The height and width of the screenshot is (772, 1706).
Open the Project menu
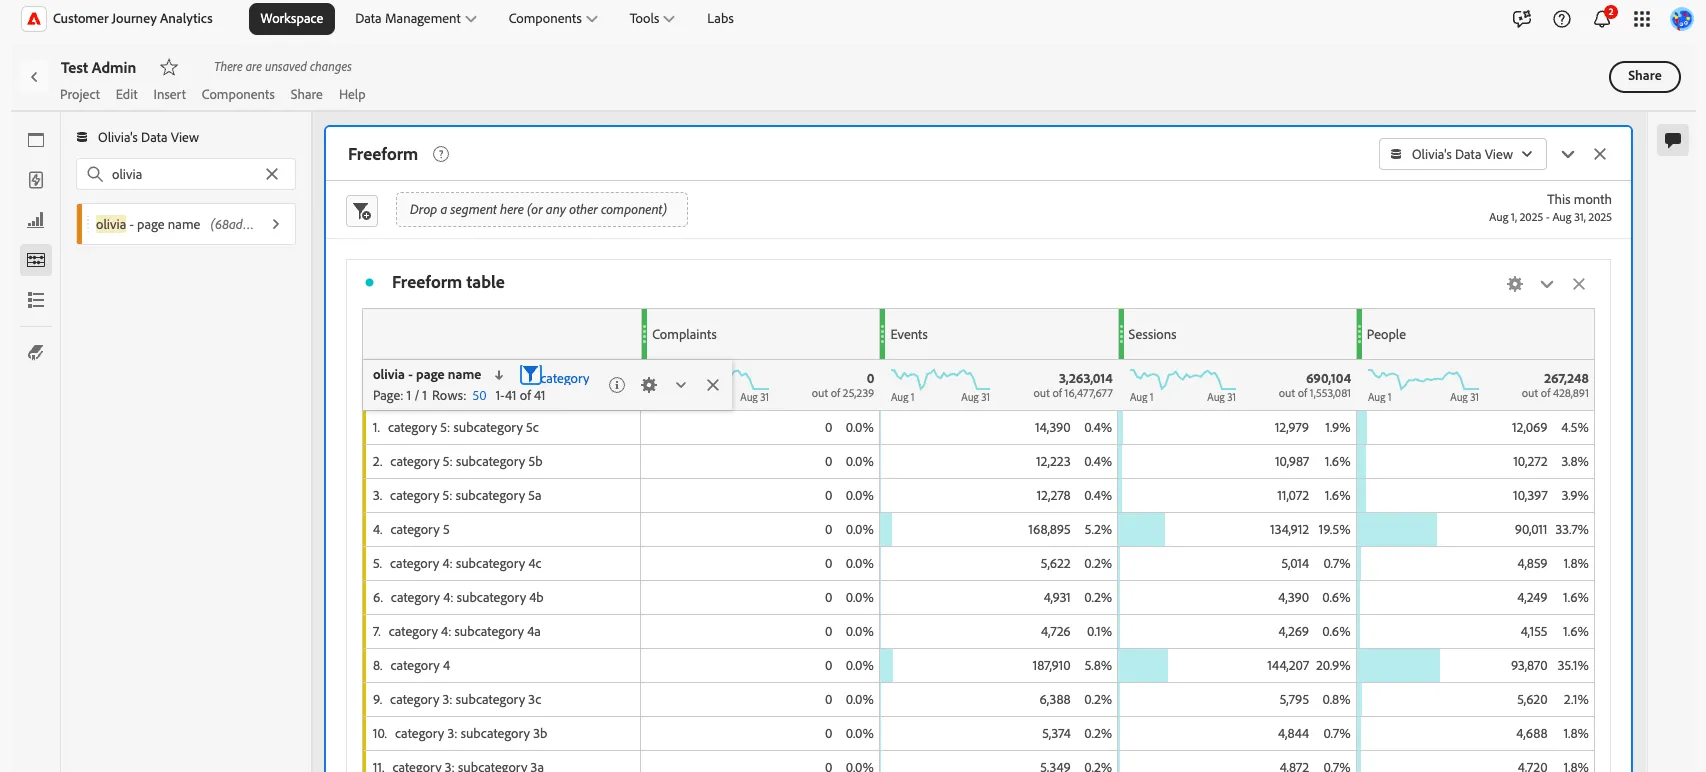pyautogui.click(x=80, y=95)
